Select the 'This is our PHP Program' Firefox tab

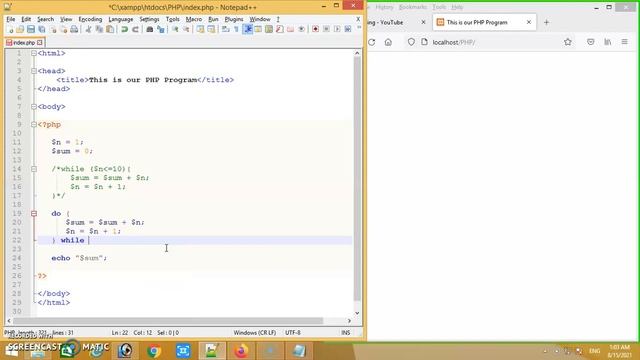pos(484,22)
